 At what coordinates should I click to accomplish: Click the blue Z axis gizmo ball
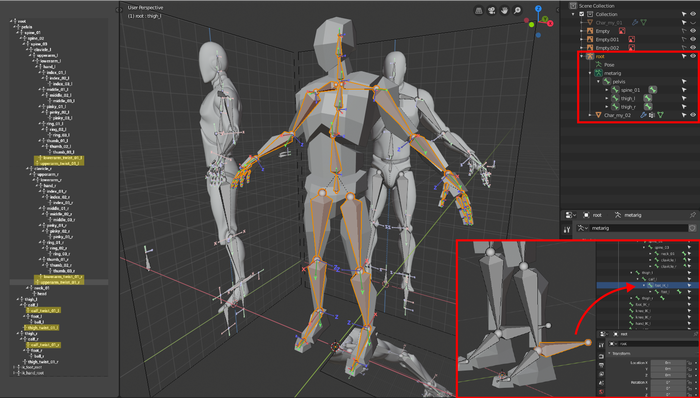point(538,8)
